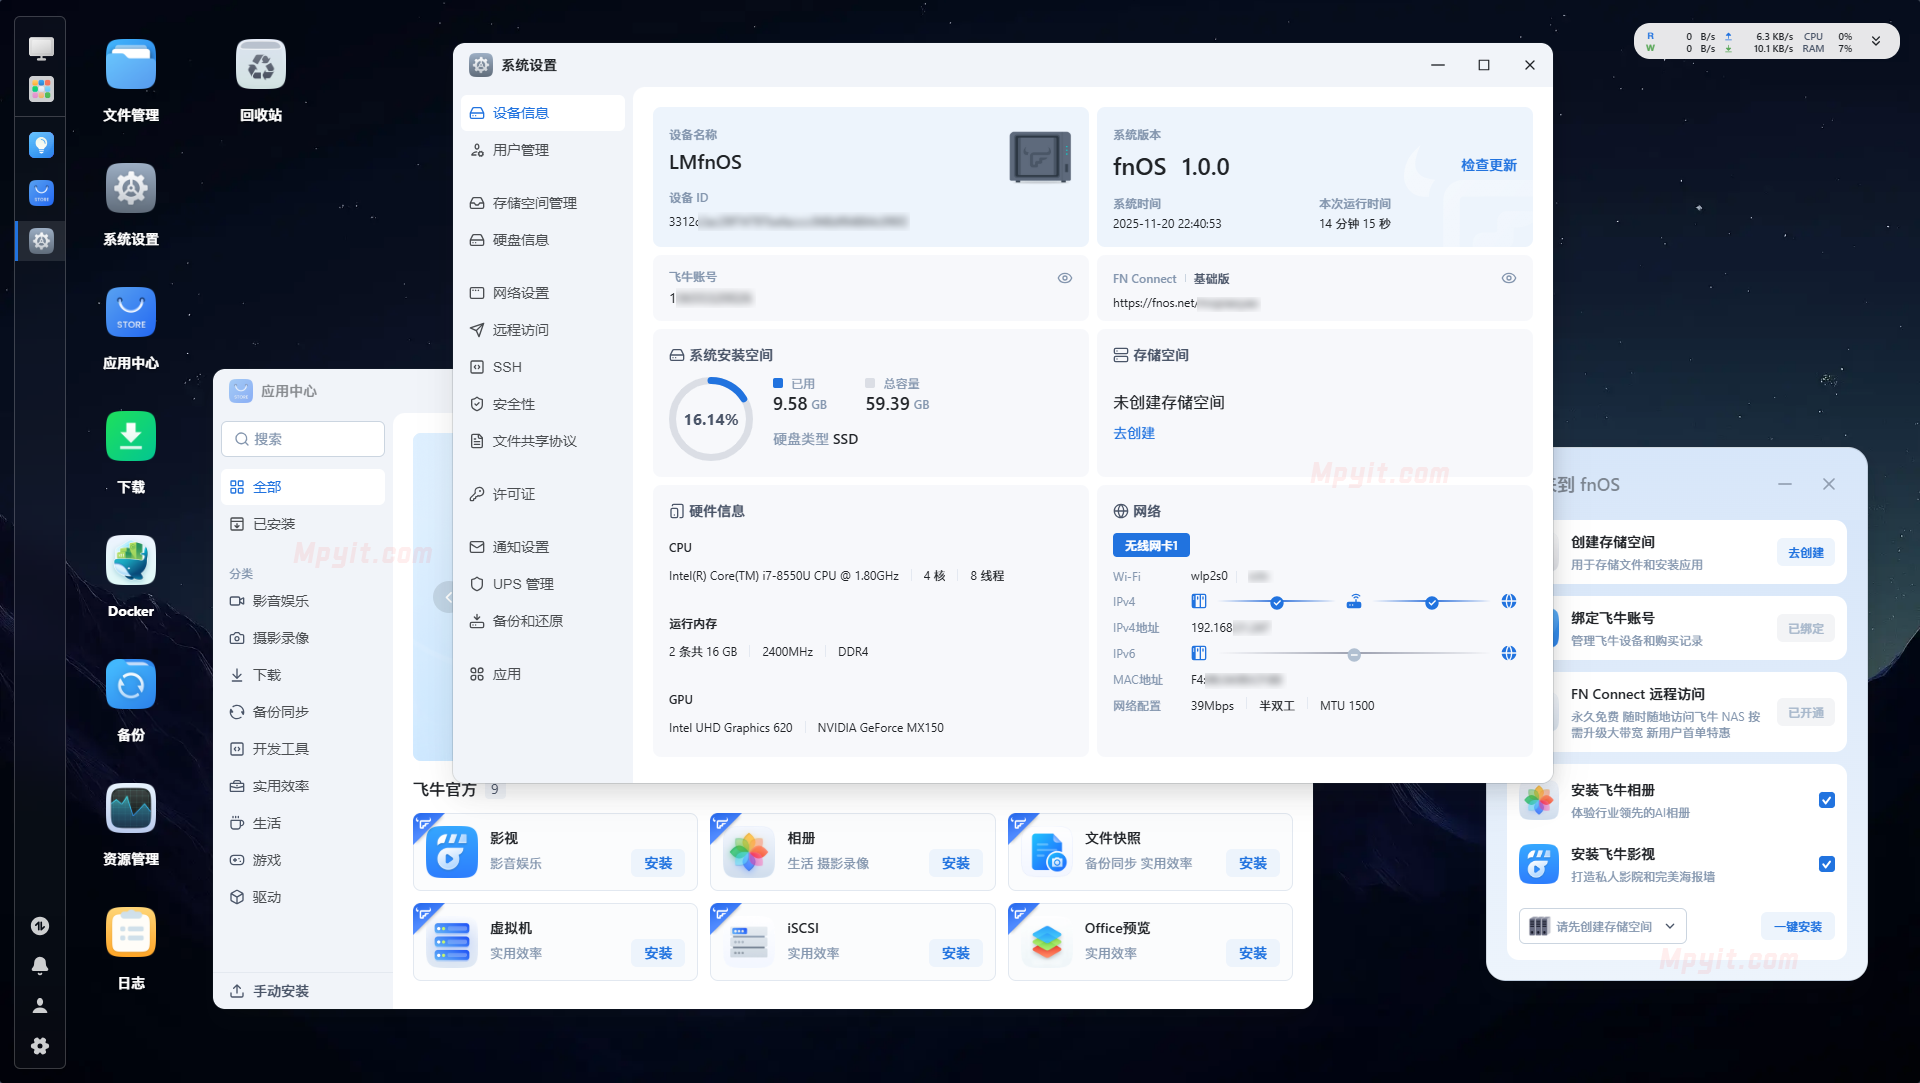Click 去创建 button in welcome panel

1806,552
